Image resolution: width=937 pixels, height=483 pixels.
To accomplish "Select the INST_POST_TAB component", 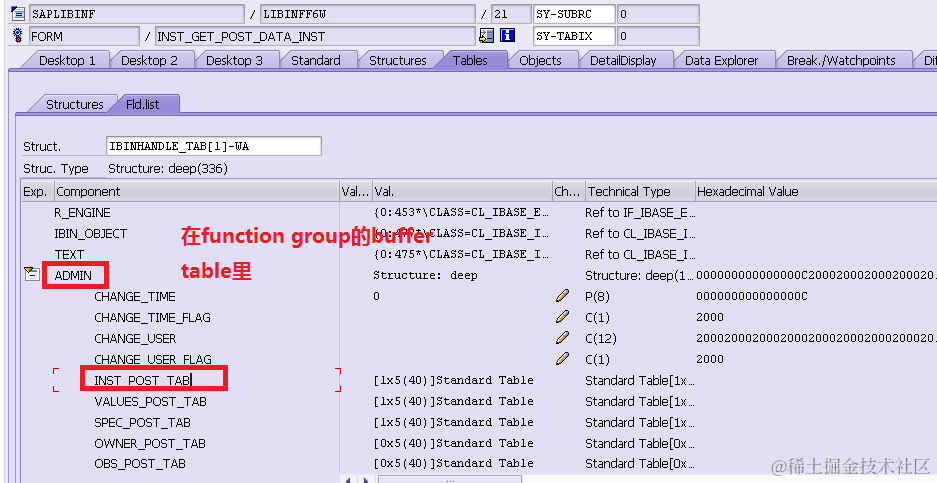I will point(142,380).
